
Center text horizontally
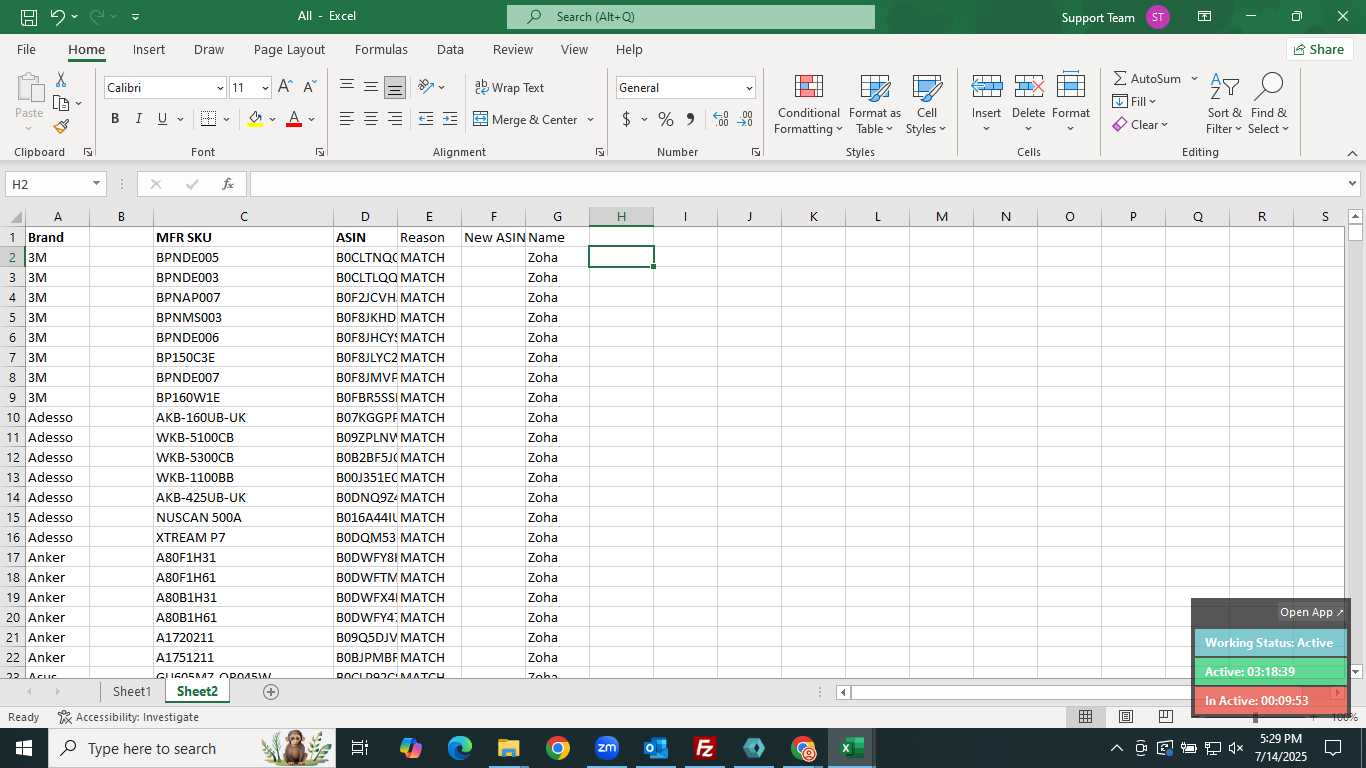[371, 119]
